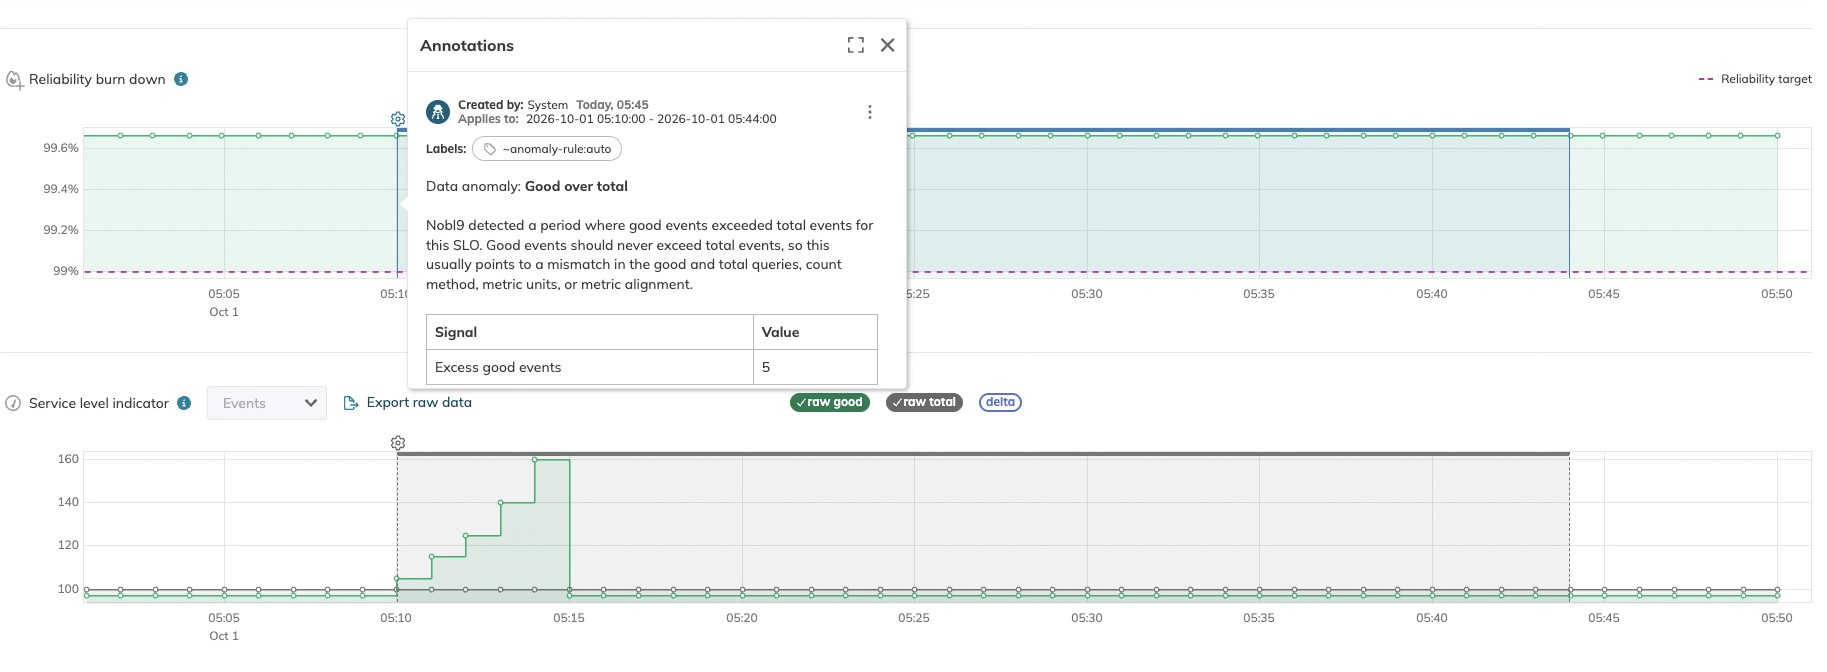Screen dimensions: 1827x672
Task: Click the annotation gear marker above the SLI chart
Action: pyautogui.click(x=398, y=442)
